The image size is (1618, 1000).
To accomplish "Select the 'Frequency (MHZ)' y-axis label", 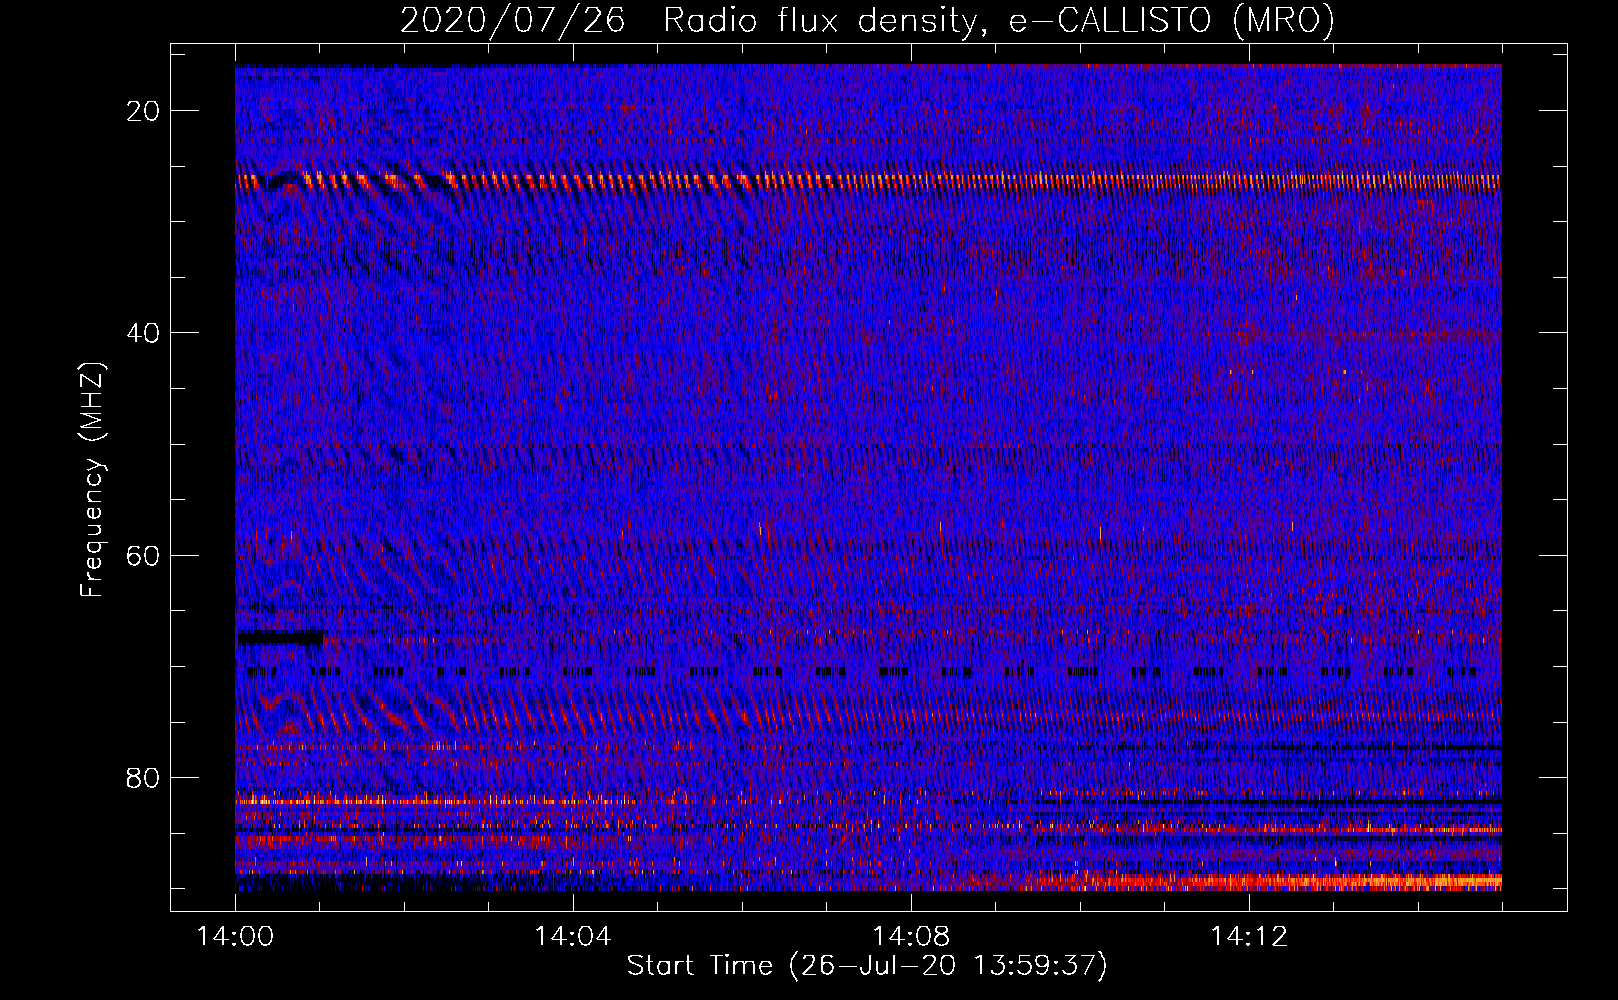I will coord(92,480).
